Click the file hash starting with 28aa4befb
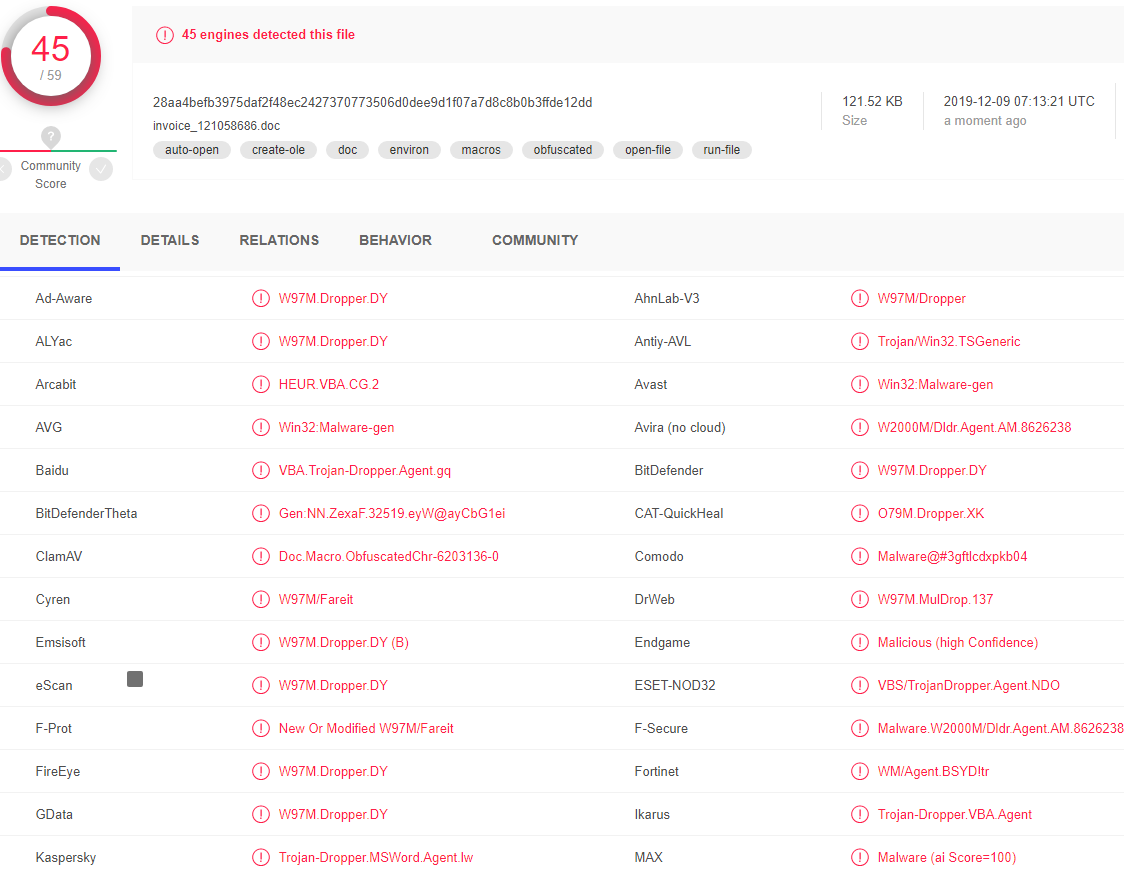The width and height of the screenshot is (1124, 873). tap(373, 102)
